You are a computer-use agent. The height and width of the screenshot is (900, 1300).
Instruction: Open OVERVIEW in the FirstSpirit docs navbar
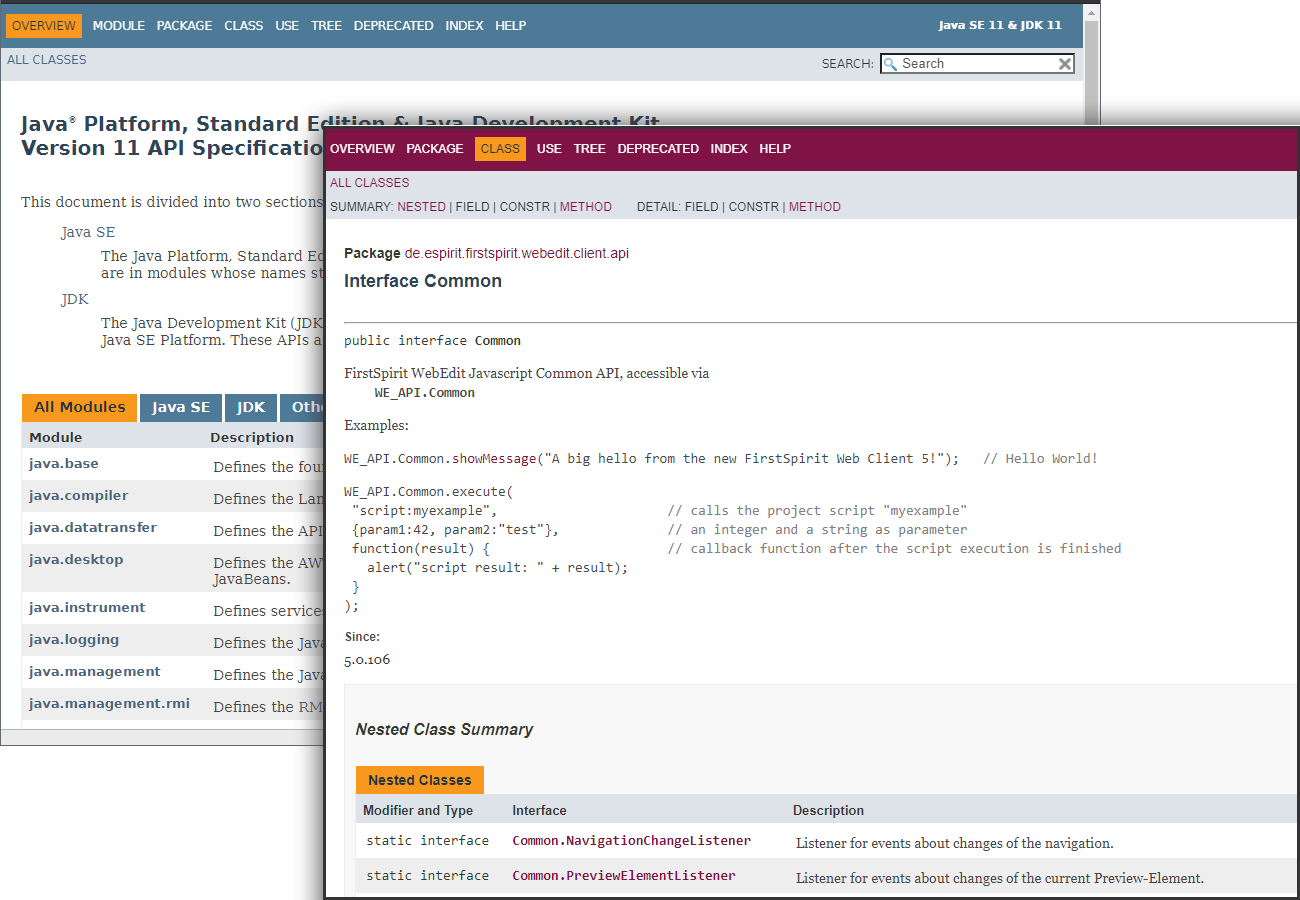(362, 149)
